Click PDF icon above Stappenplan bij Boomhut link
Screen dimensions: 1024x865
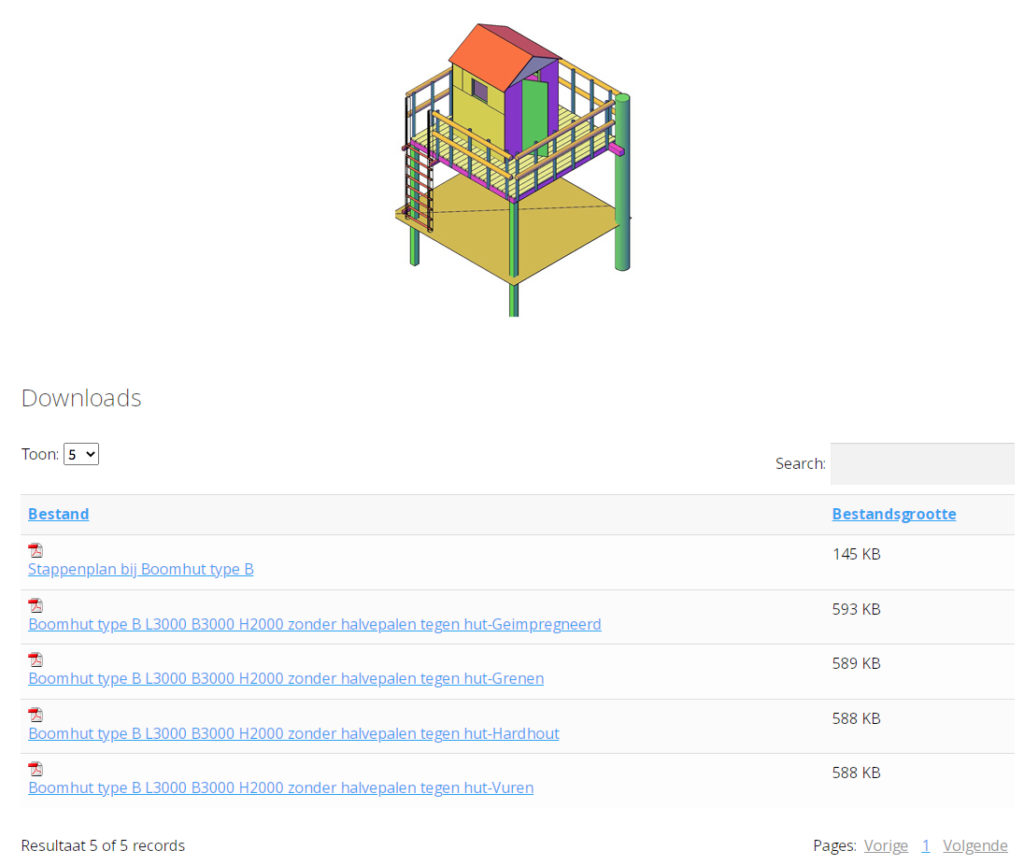(x=35, y=550)
